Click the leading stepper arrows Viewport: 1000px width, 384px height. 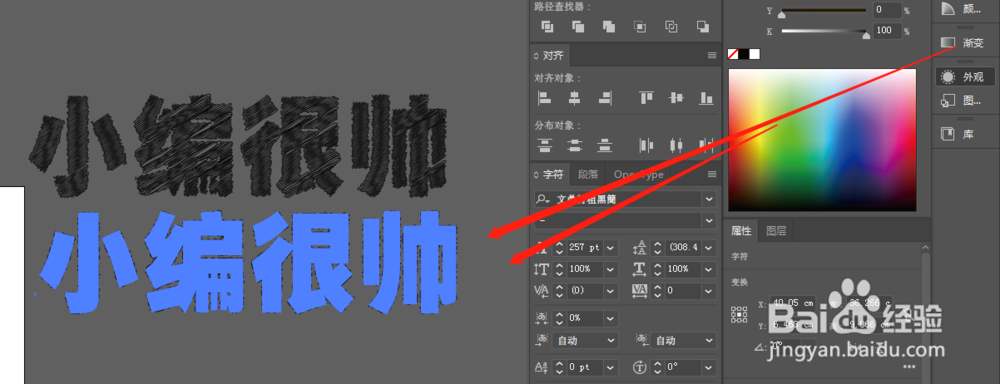click(658, 247)
